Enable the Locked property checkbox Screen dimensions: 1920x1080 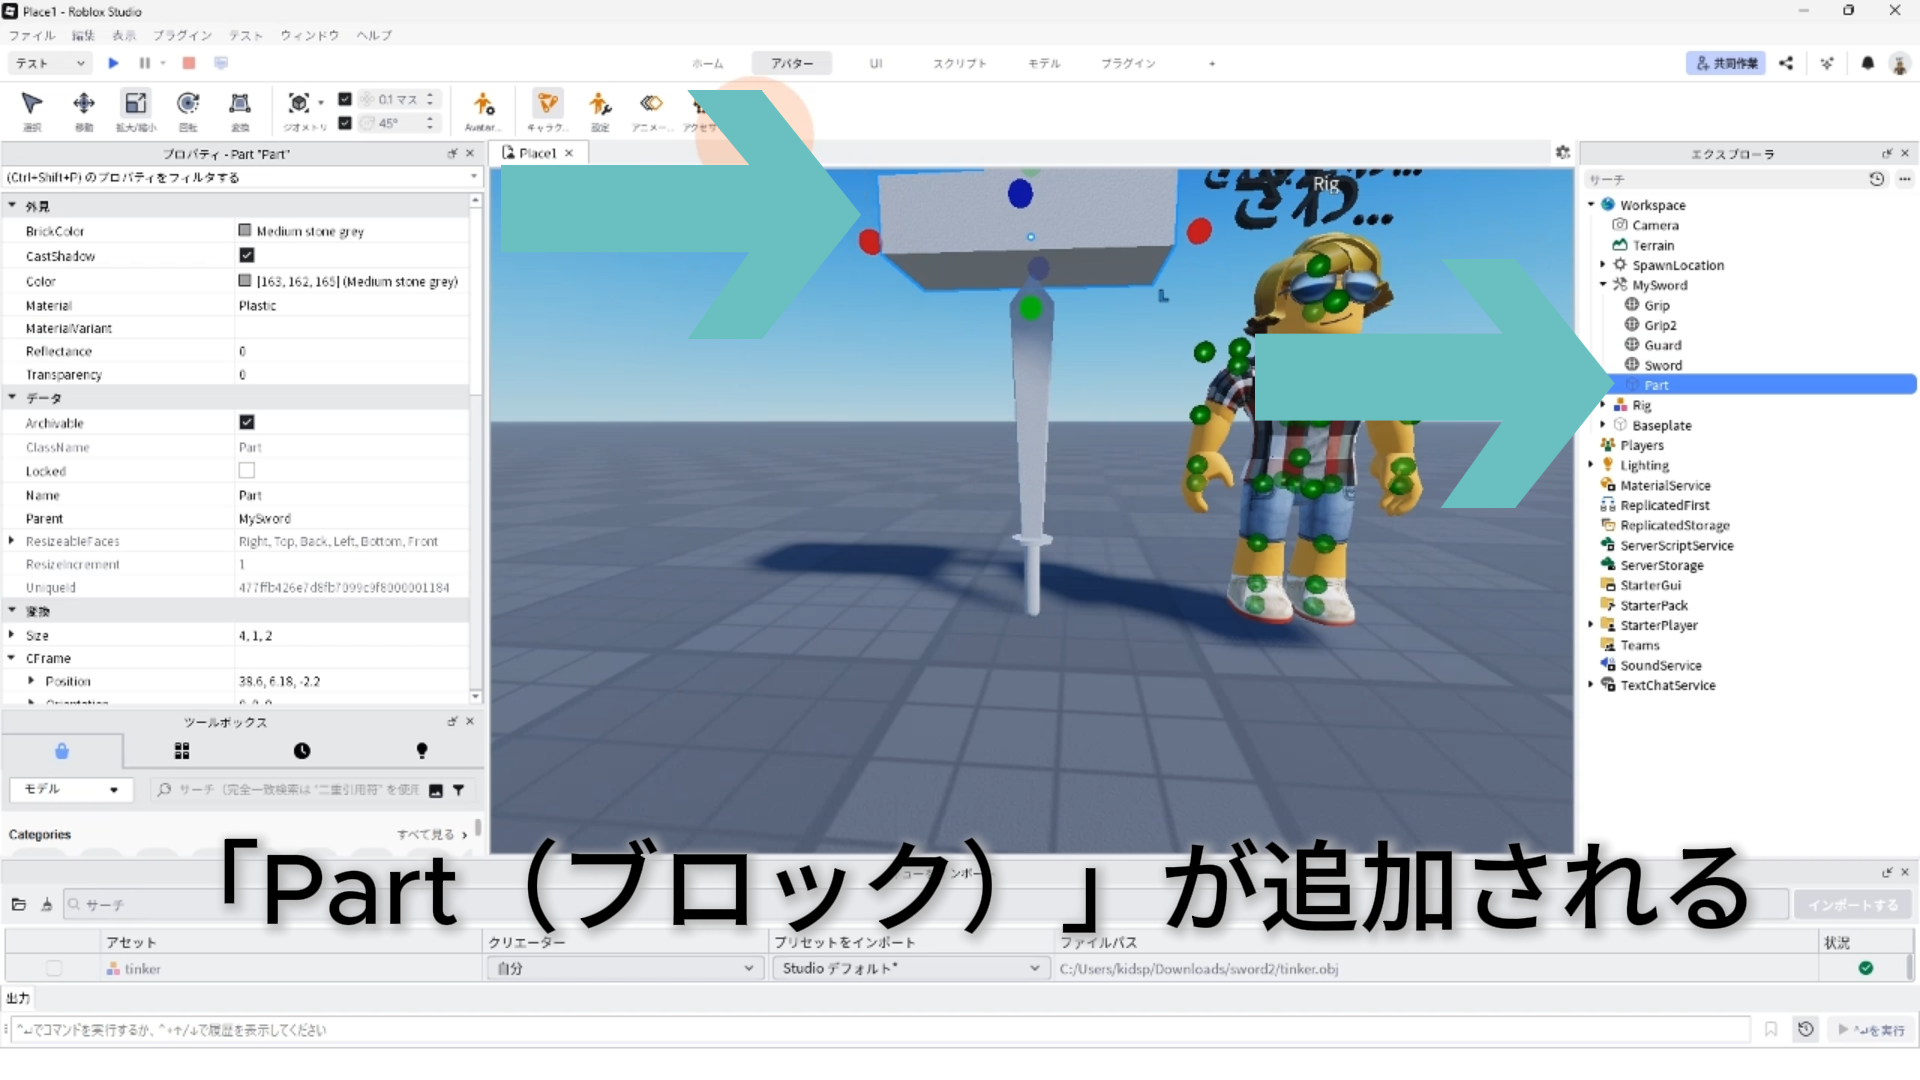point(247,471)
